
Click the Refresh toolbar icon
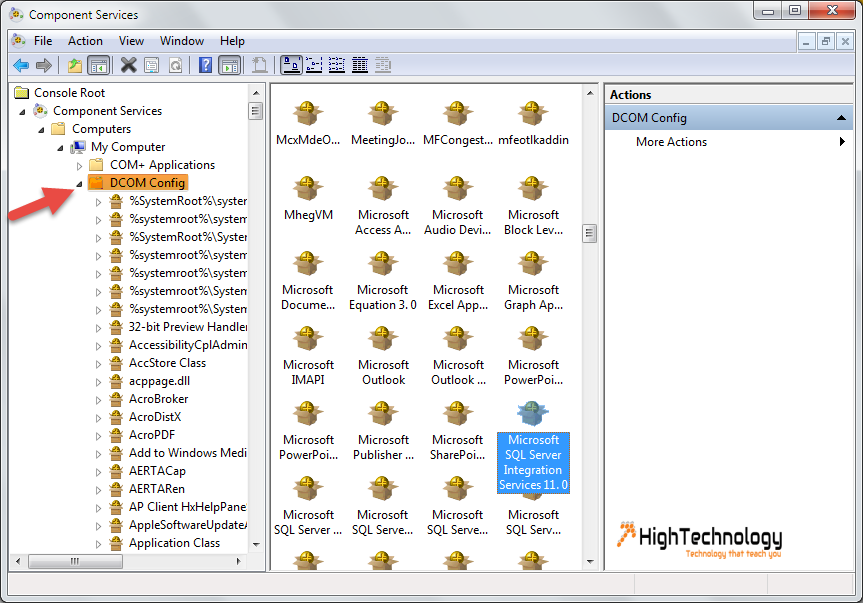point(176,65)
